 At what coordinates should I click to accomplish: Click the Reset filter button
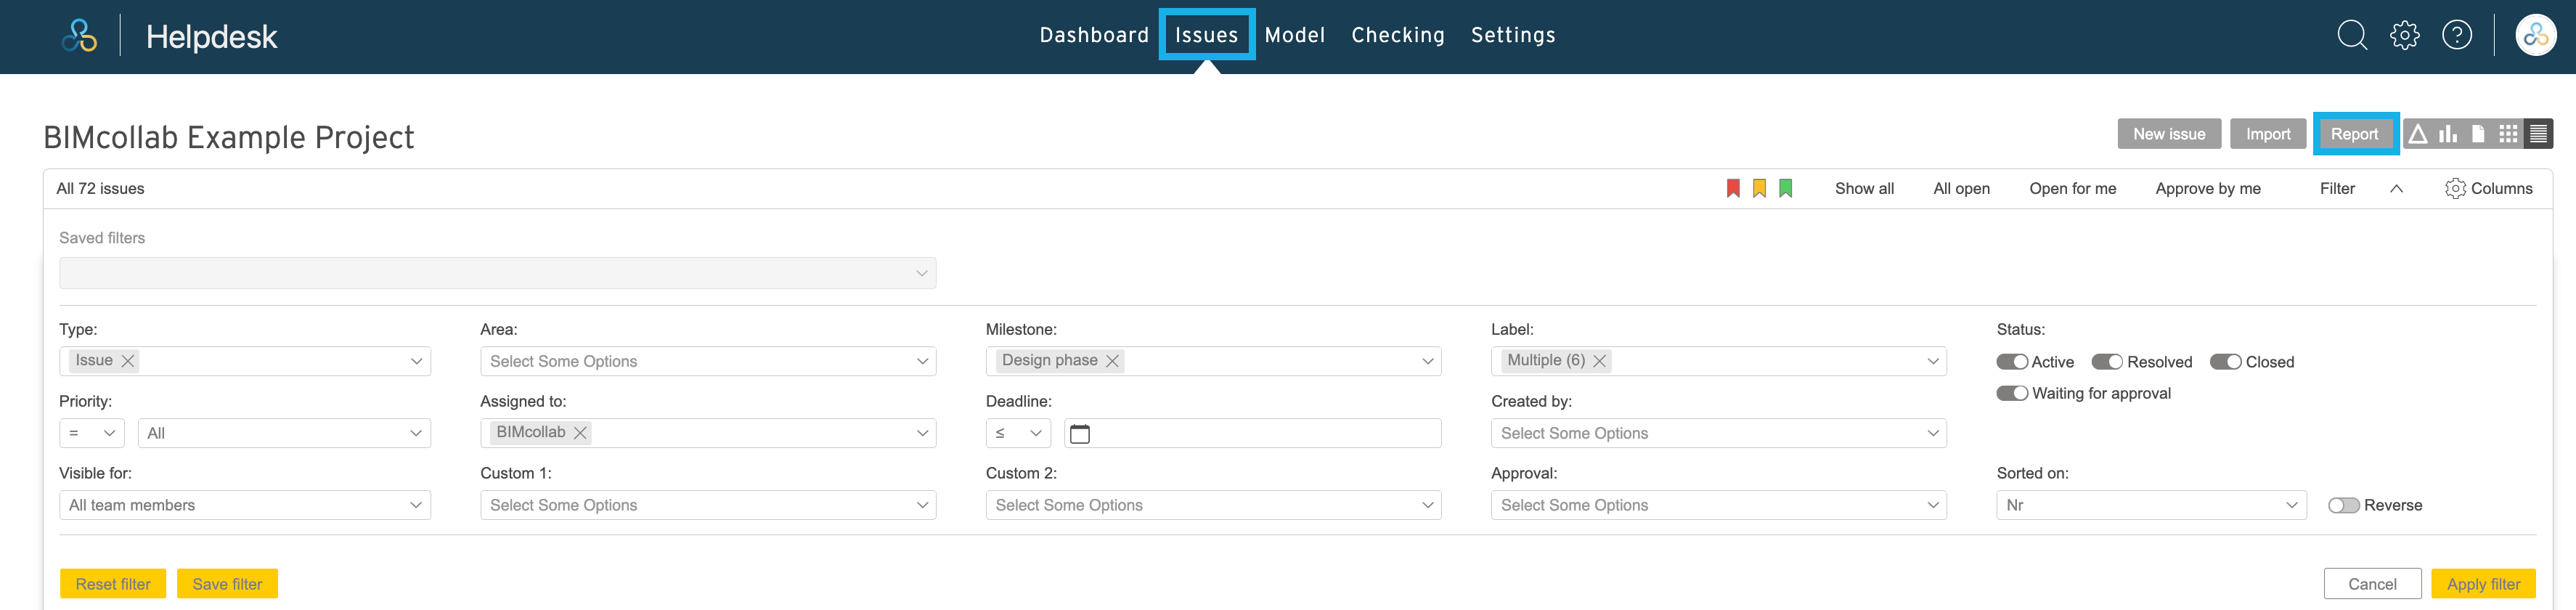tap(113, 584)
